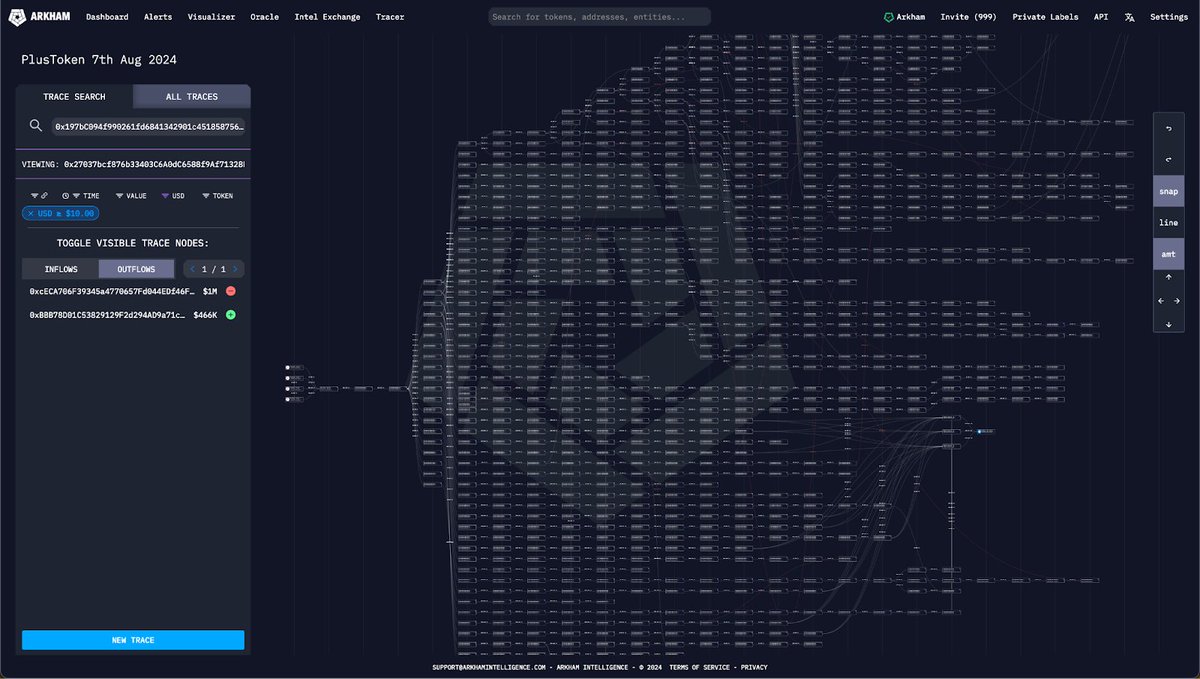Show INFLOWS trace nodes

(60, 269)
